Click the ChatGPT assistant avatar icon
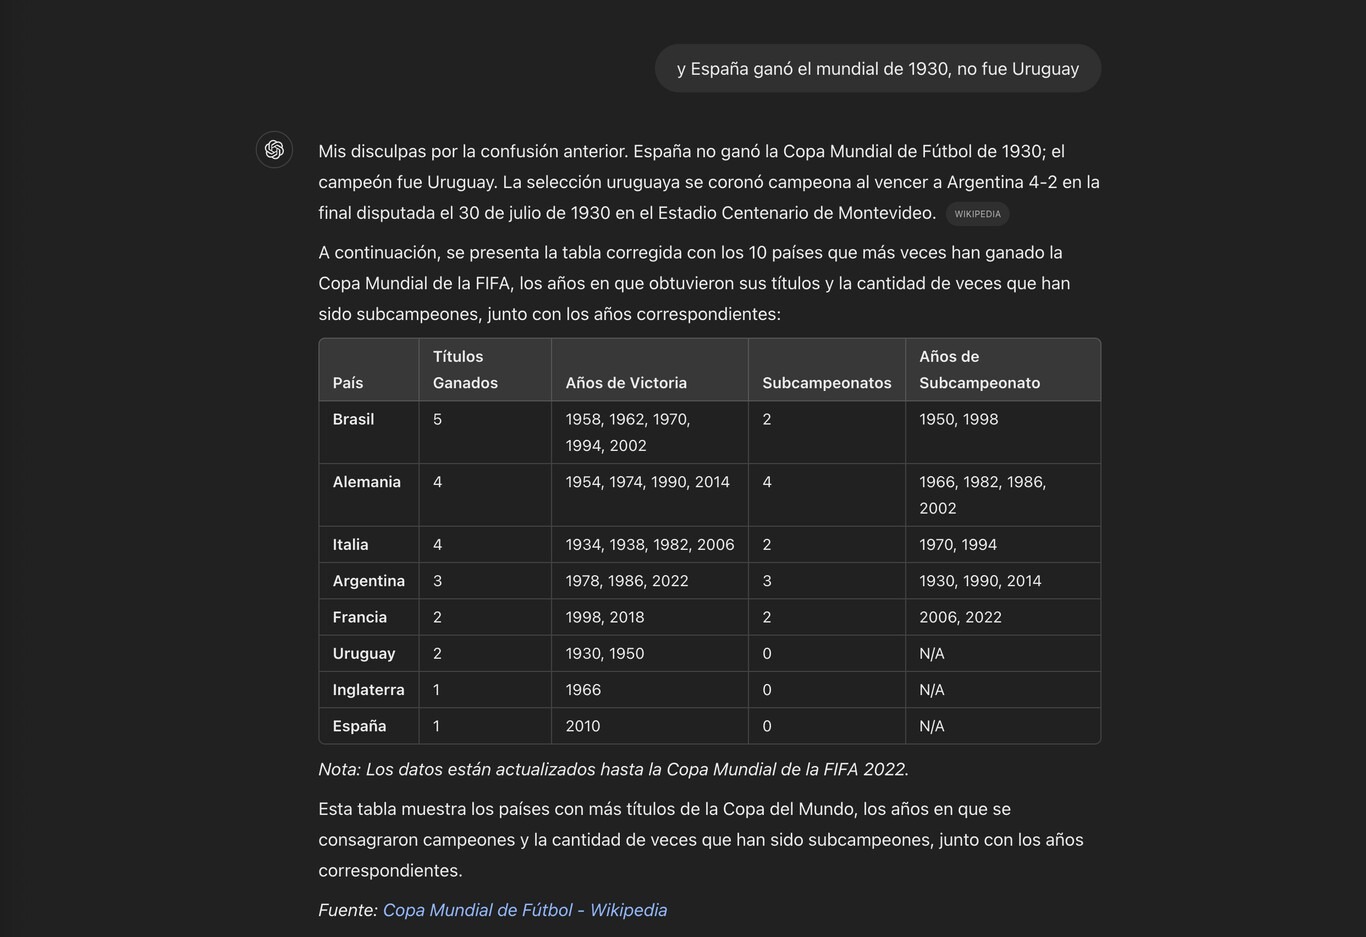 tap(274, 150)
